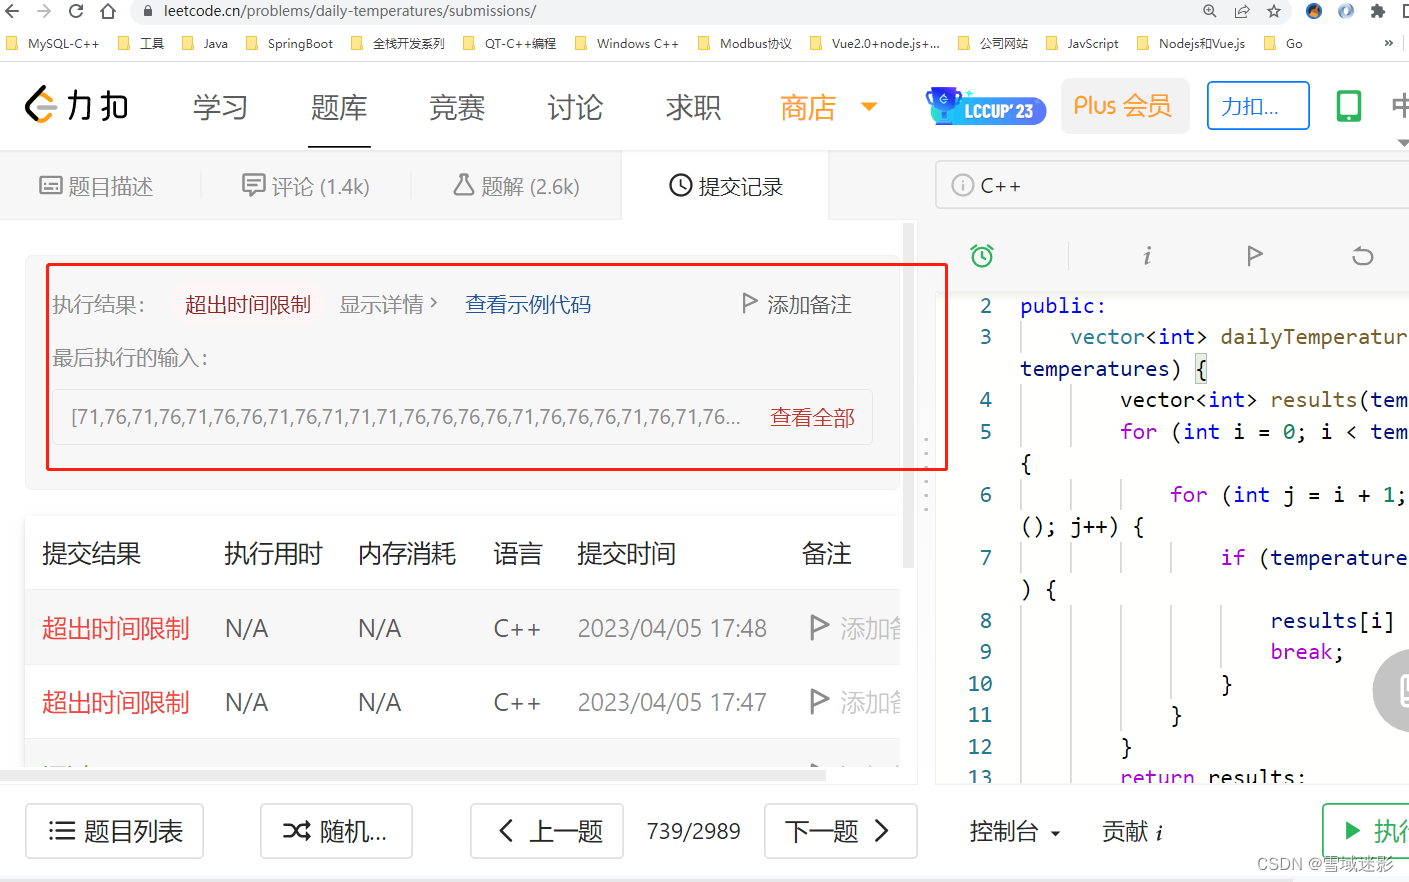This screenshot has height=882, width=1409.
Task: Open the 学习 navigation menu
Action: pyautogui.click(x=220, y=107)
